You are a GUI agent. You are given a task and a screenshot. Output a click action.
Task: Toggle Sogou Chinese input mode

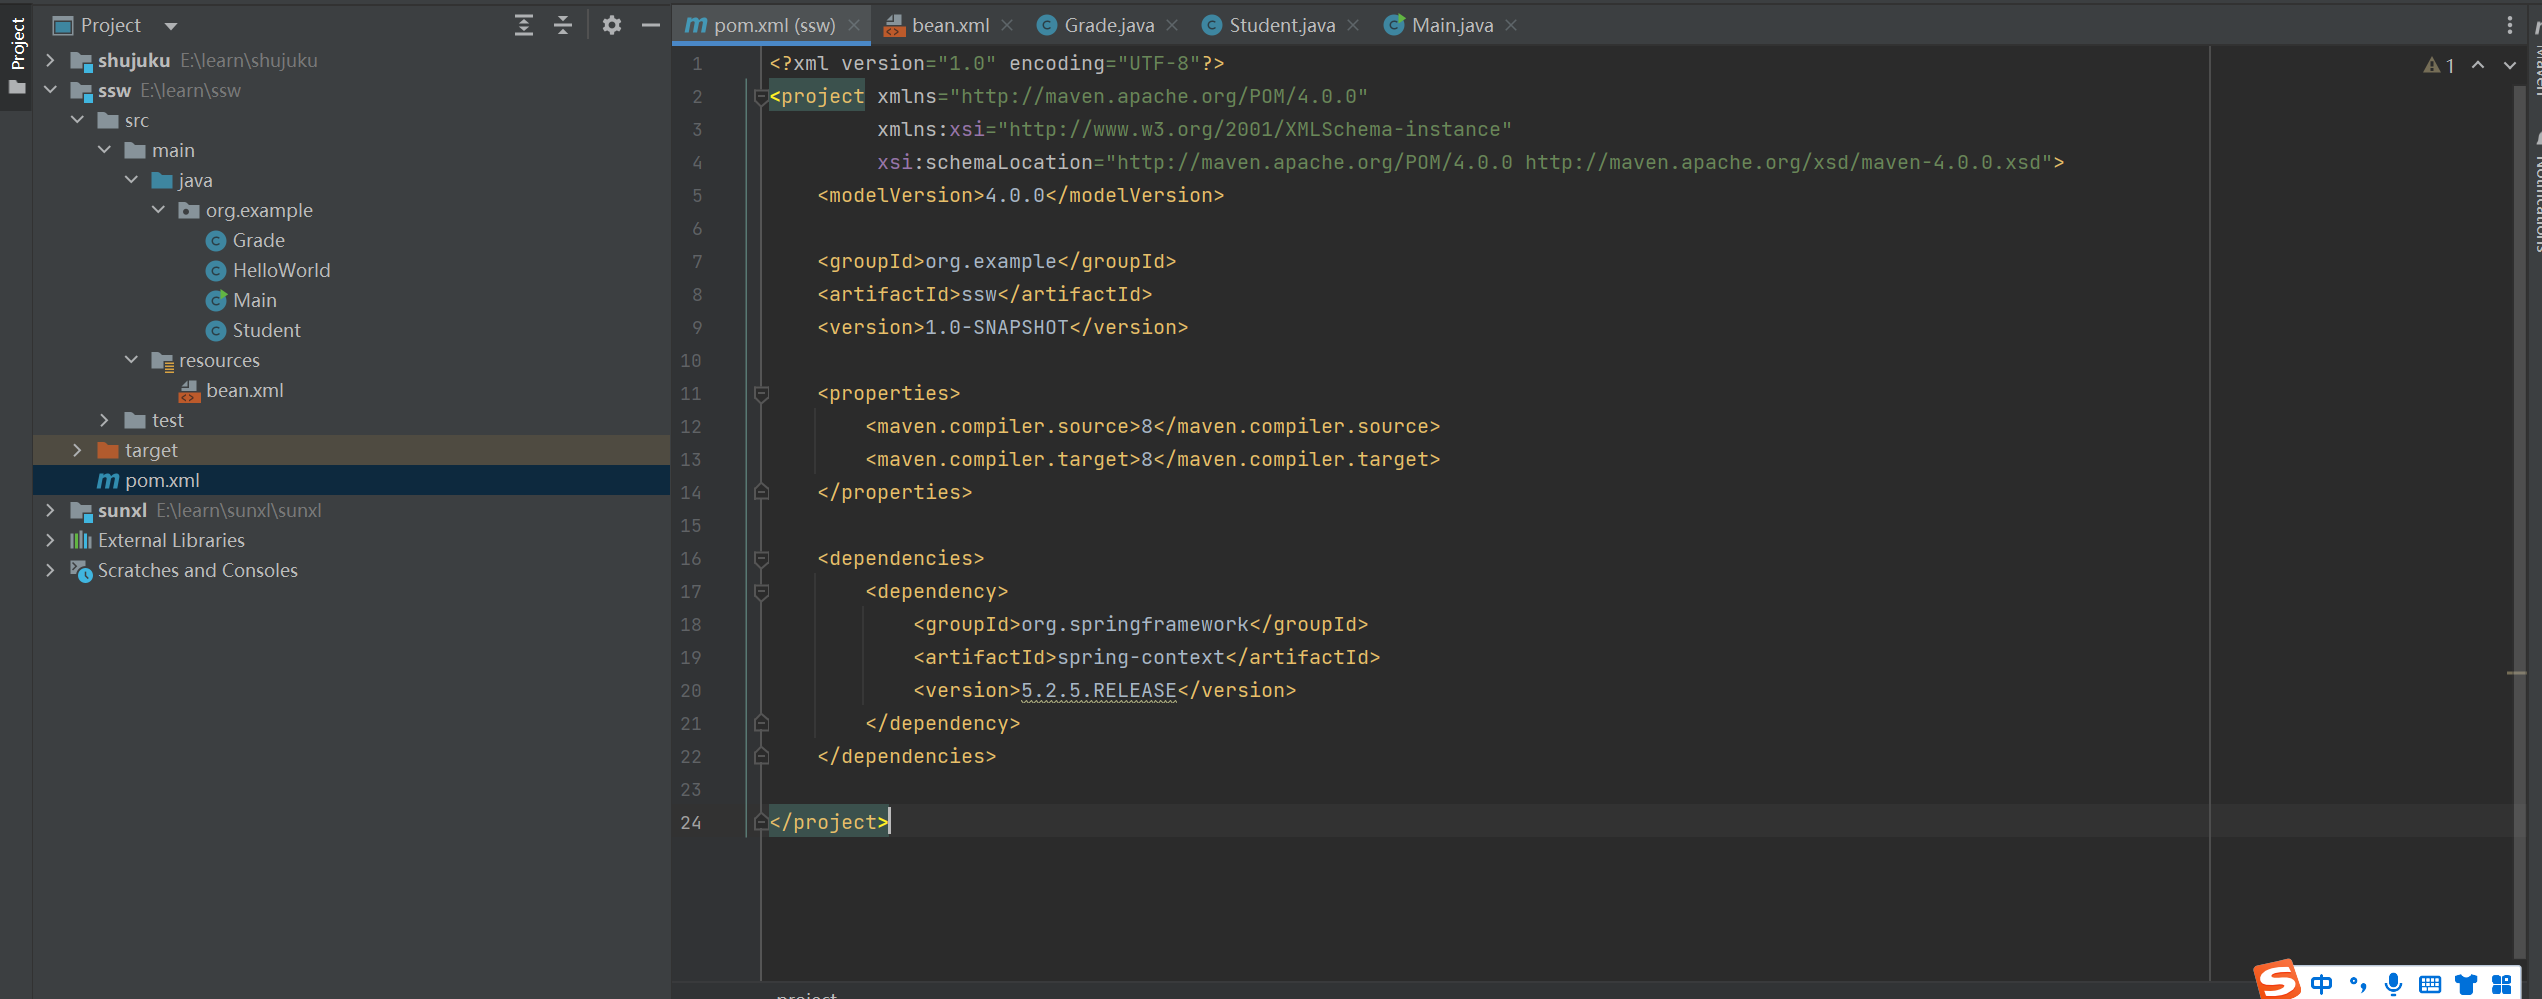click(2322, 984)
